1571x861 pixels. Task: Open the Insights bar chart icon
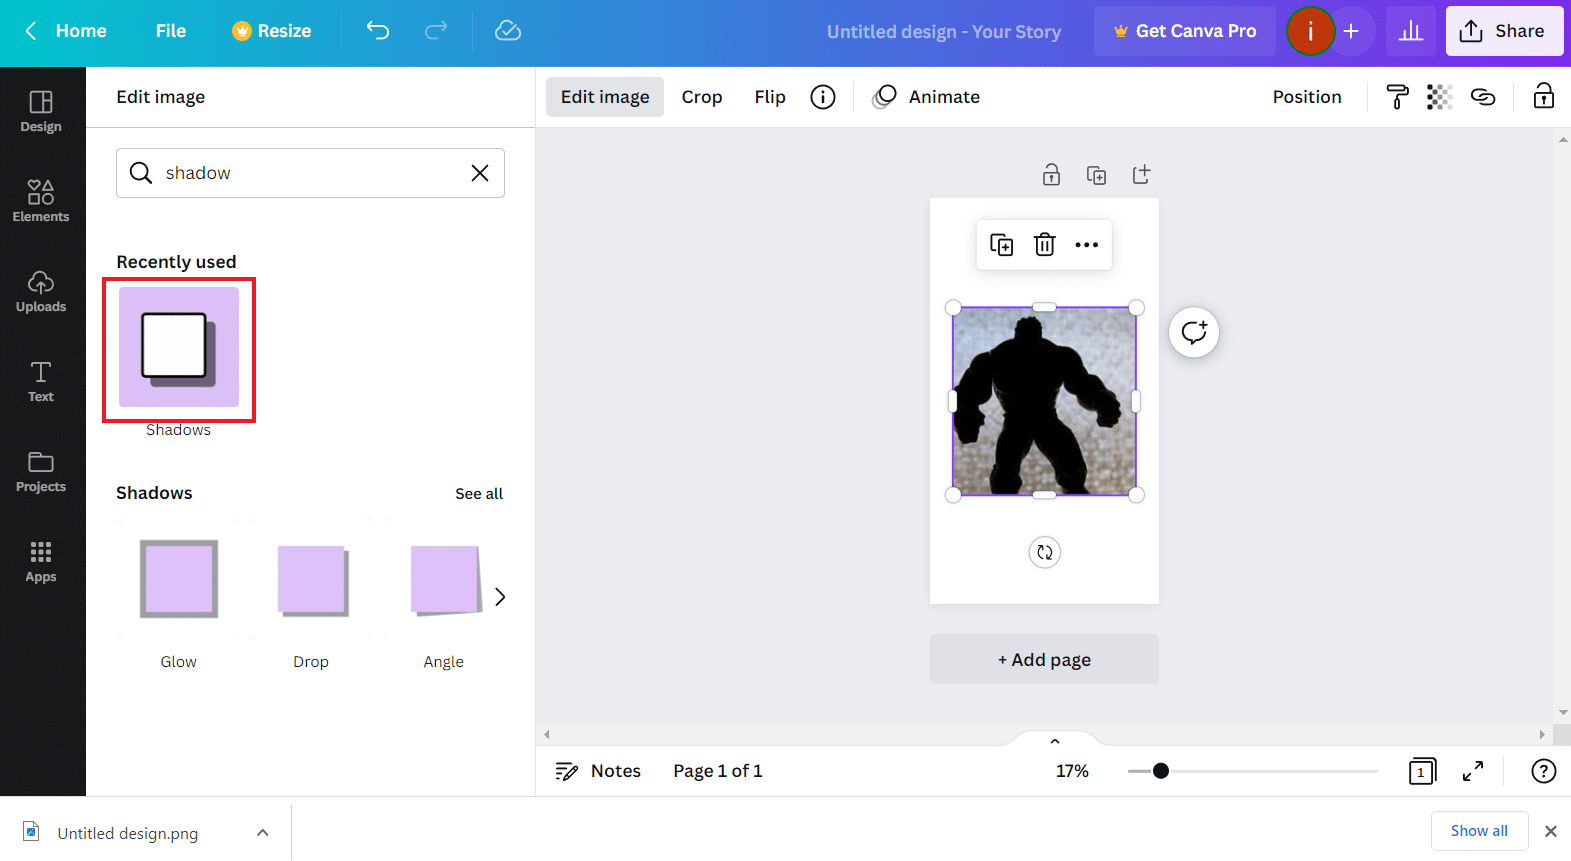tap(1411, 31)
